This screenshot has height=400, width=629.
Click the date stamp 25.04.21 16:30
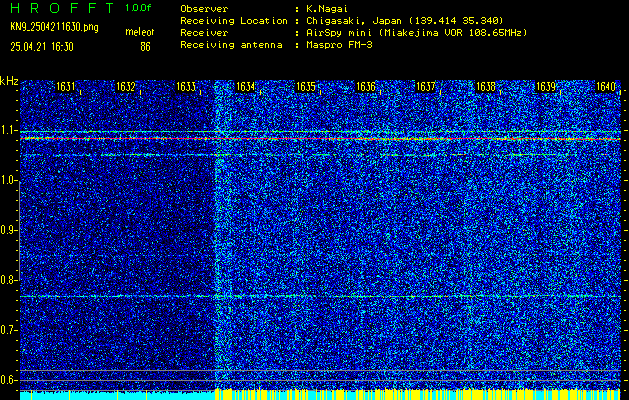(42, 47)
